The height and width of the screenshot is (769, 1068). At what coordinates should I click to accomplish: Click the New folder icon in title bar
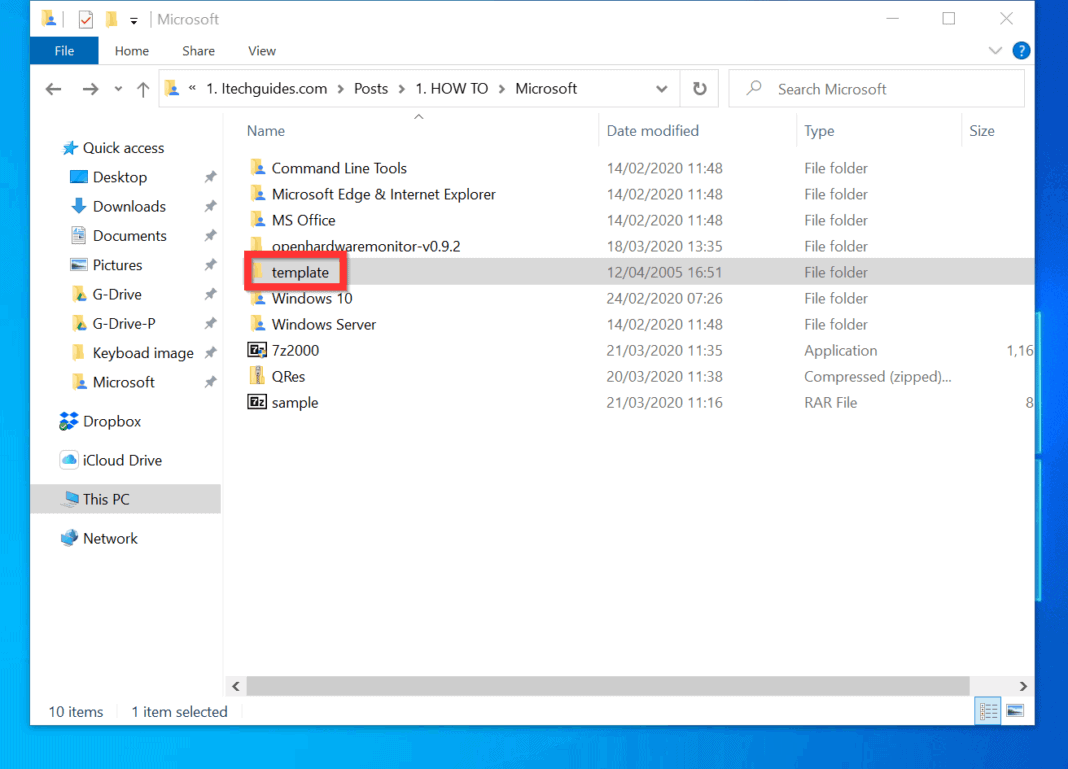pos(112,20)
